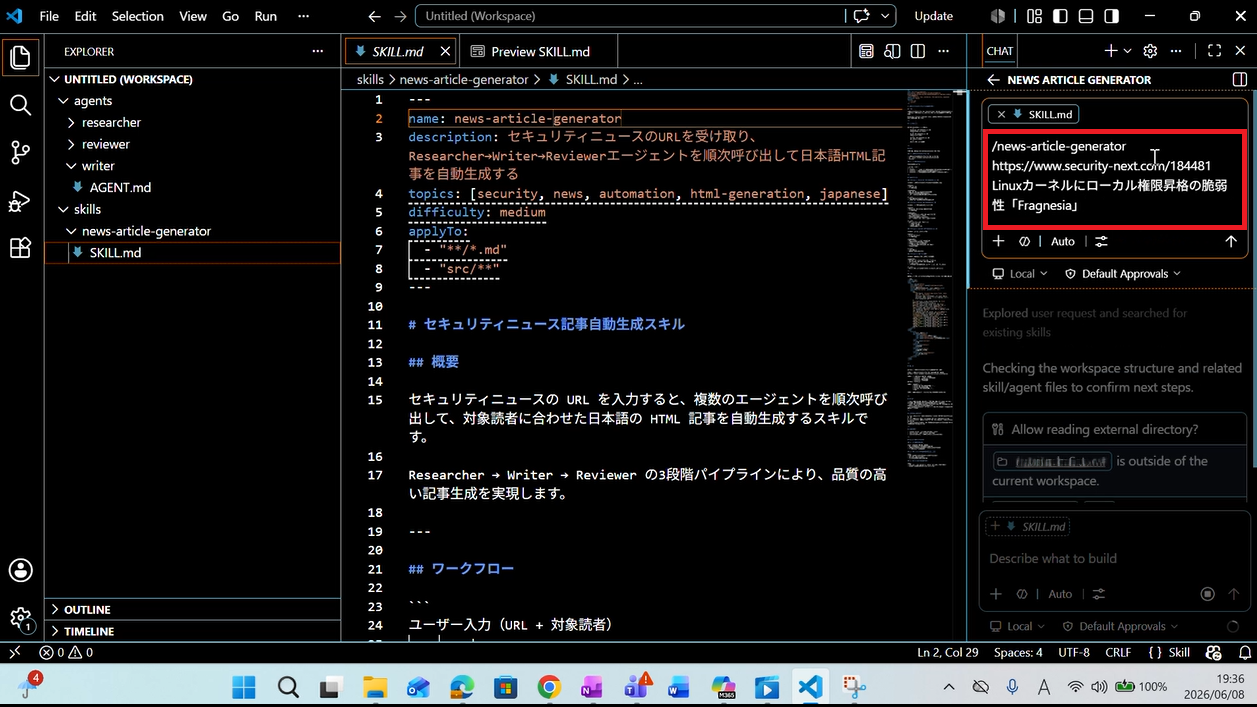
Task: Remove SKILL.md attachment chip from prompt
Action: (x=1001, y=114)
